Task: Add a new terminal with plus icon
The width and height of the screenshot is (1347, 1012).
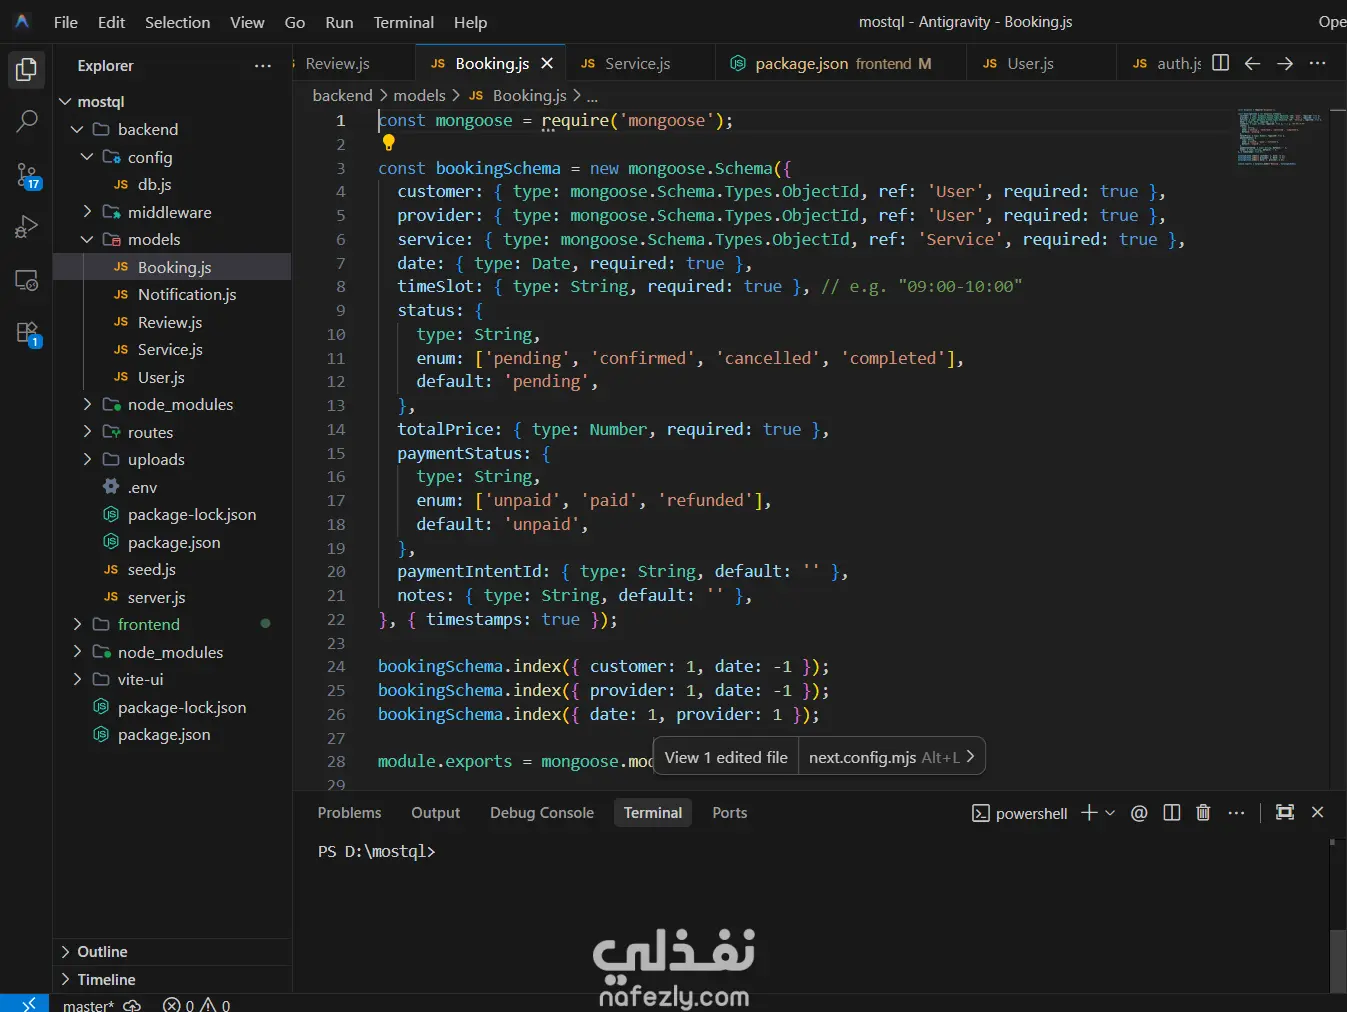Action: (1089, 813)
